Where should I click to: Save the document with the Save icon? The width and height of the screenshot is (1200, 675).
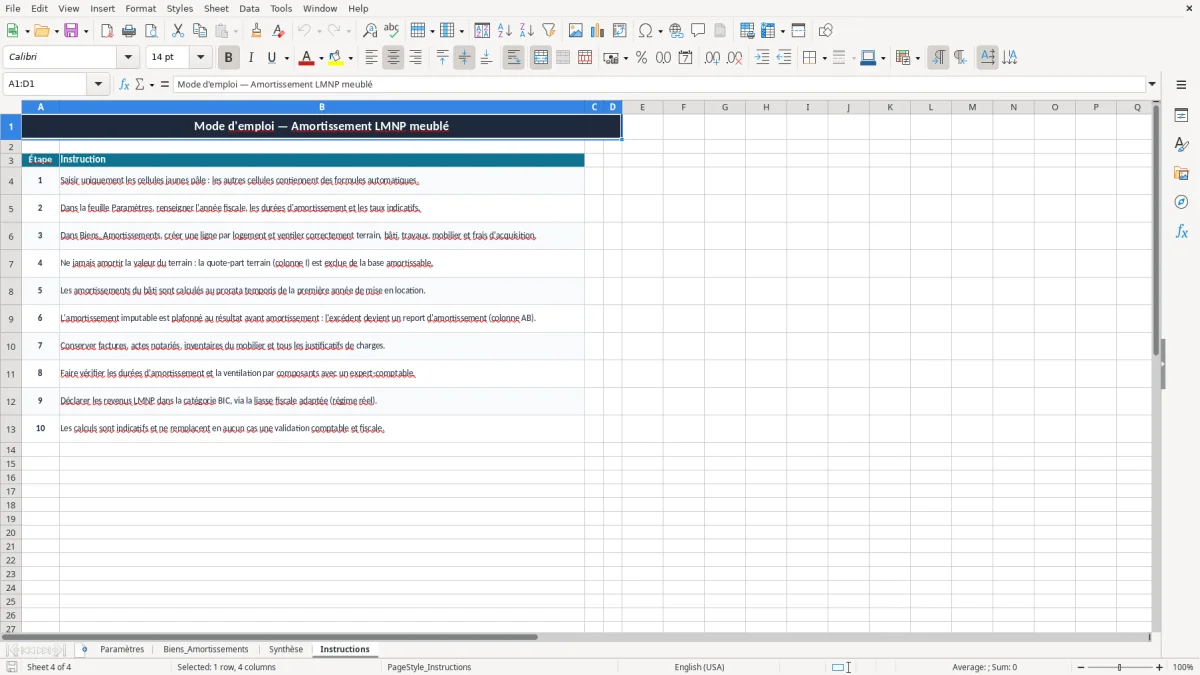pos(71,31)
